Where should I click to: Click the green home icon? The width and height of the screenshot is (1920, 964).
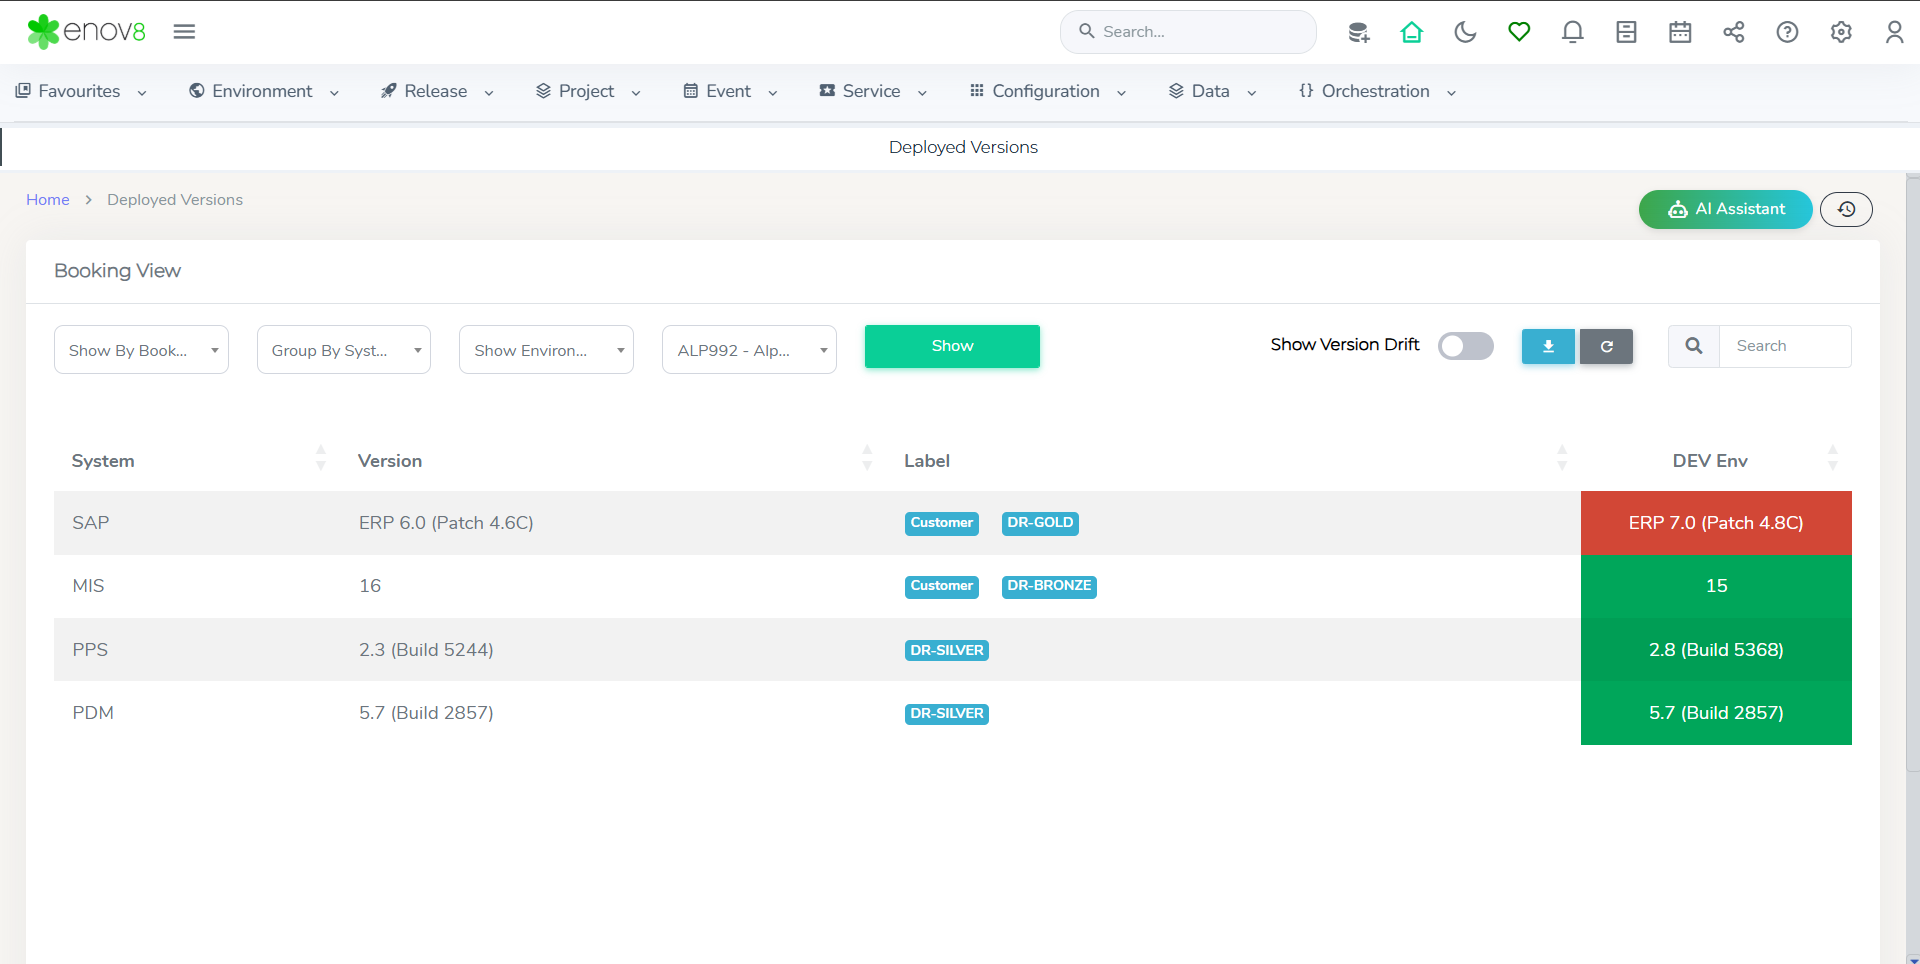pyautogui.click(x=1411, y=32)
